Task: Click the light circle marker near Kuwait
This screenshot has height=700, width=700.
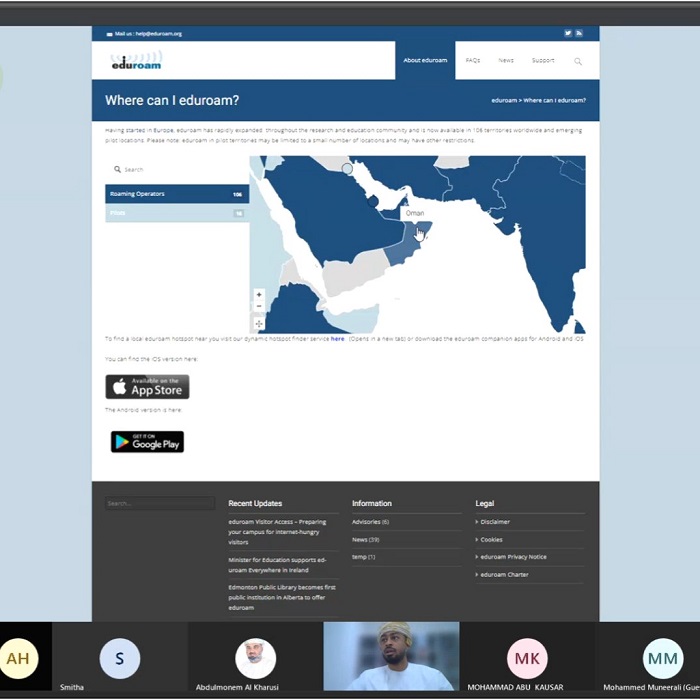Action: point(347,168)
